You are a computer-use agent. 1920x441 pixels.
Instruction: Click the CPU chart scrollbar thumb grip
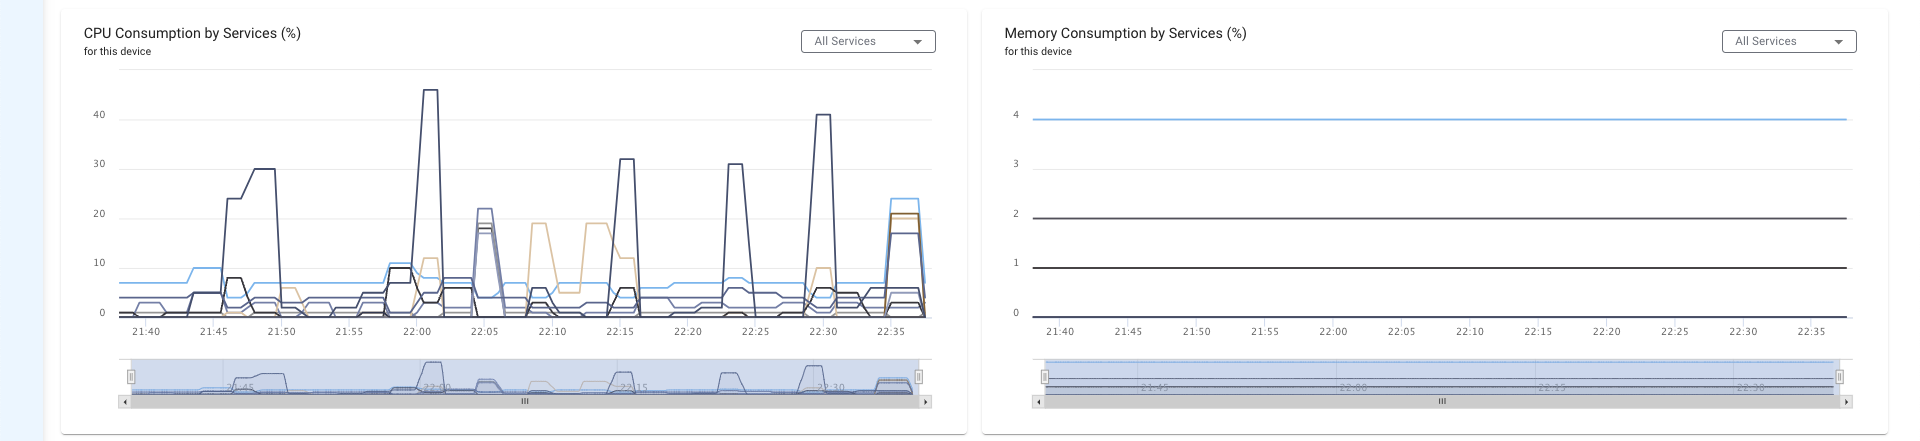pyautogui.click(x=524, y=402)
